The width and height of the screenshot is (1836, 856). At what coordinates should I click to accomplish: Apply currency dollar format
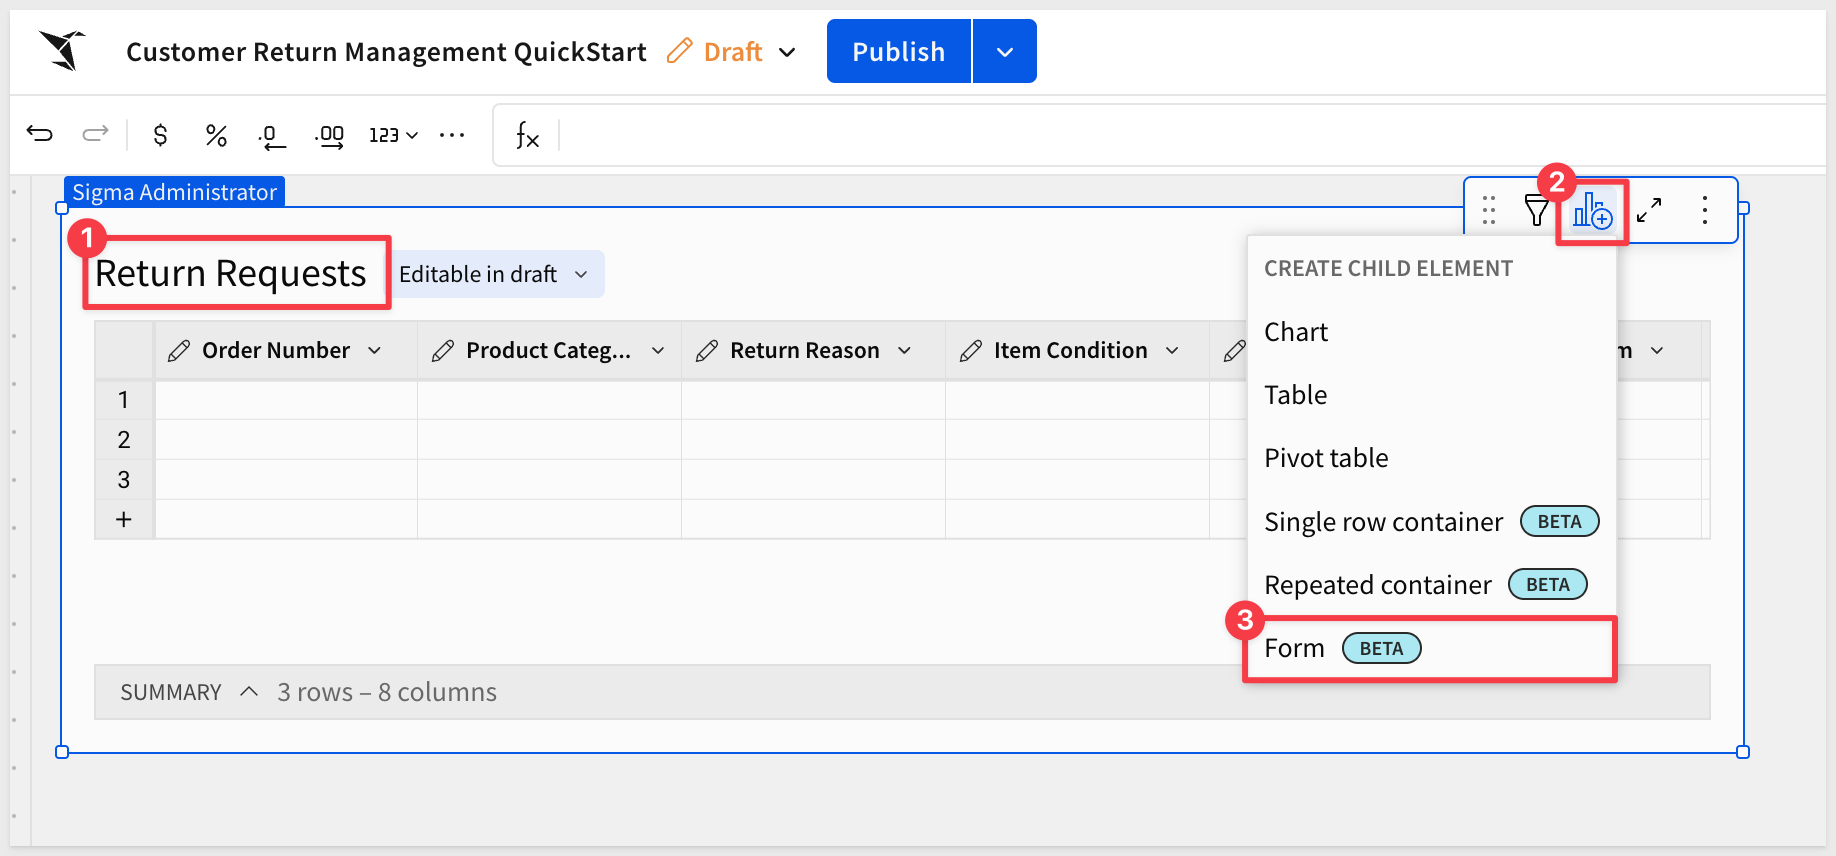[x=160, y=135]
